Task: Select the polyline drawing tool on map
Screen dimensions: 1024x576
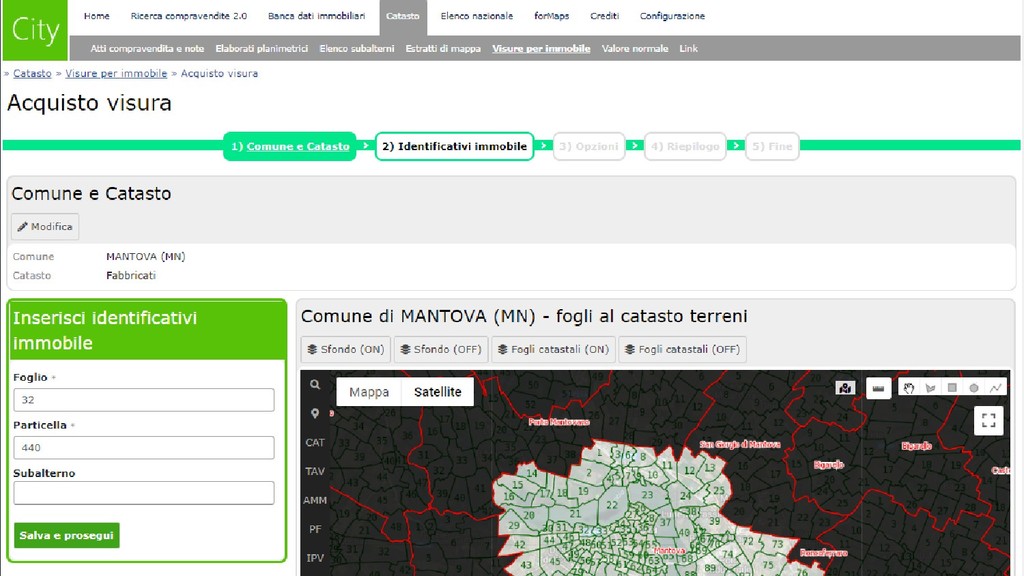Action: pos(996,388)
